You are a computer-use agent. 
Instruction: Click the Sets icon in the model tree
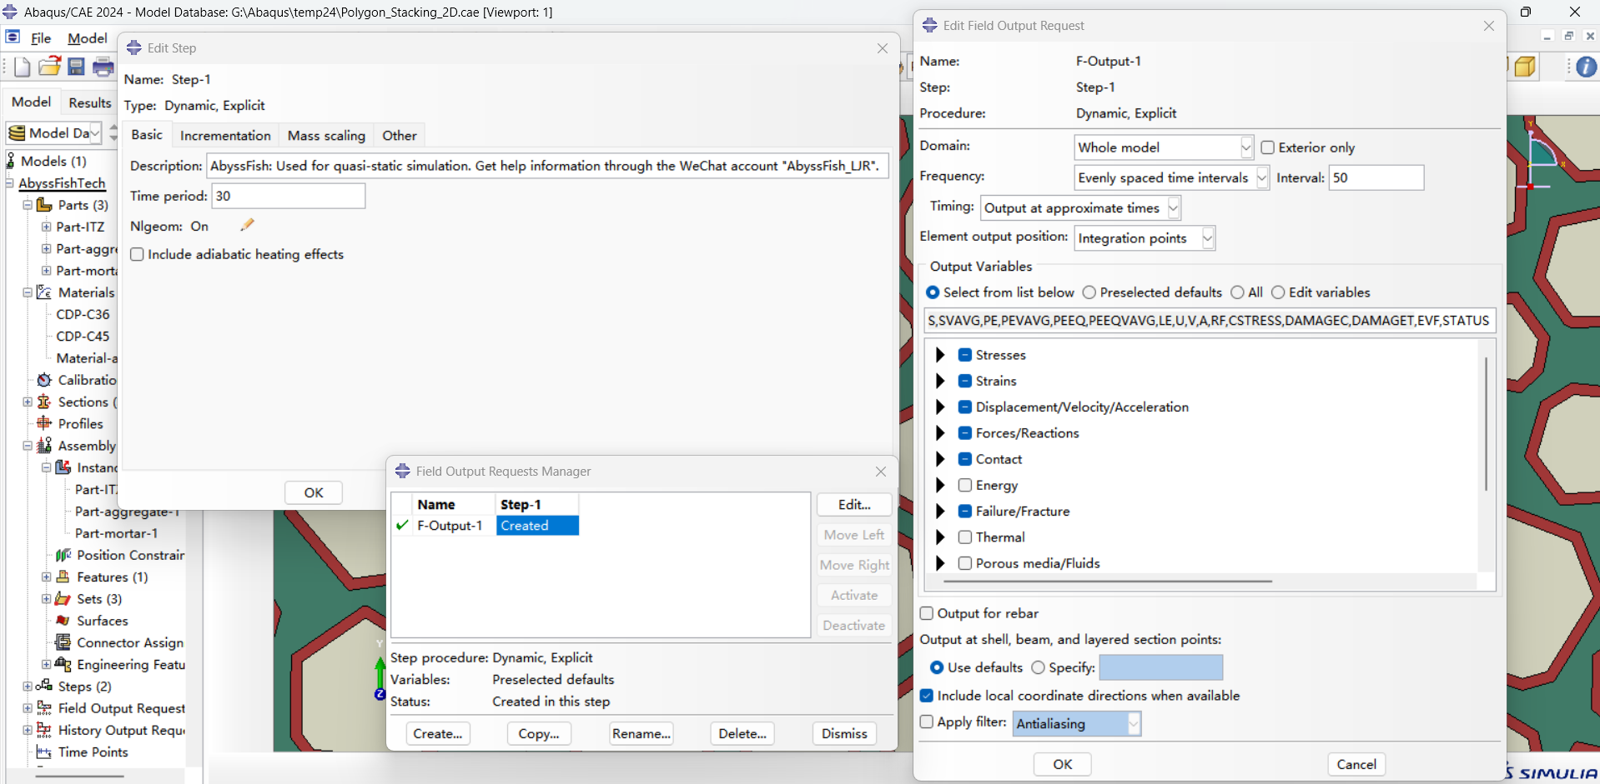pyautogui.click(x=63, y=599)
